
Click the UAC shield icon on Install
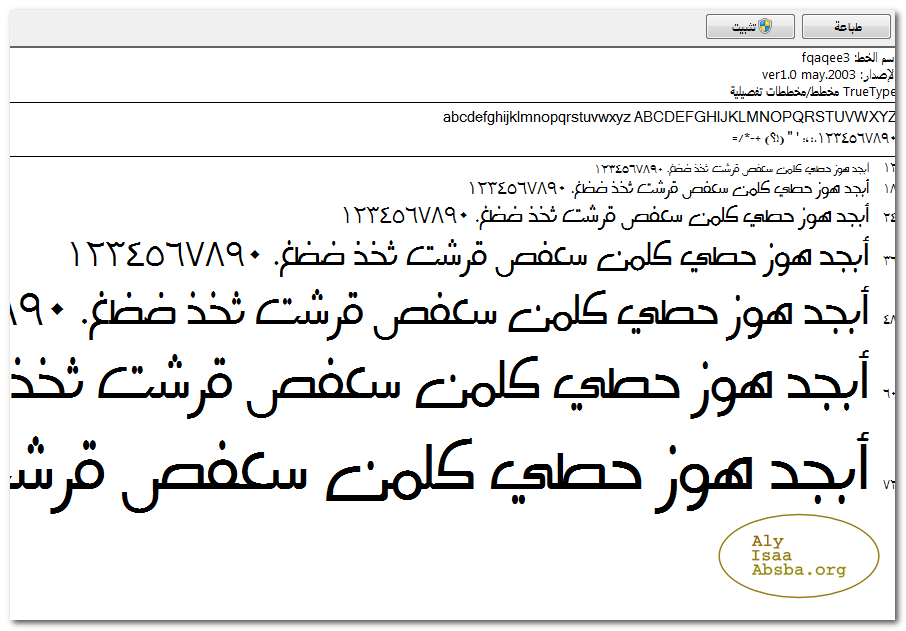pyautogui.click(x=764, y=27)
